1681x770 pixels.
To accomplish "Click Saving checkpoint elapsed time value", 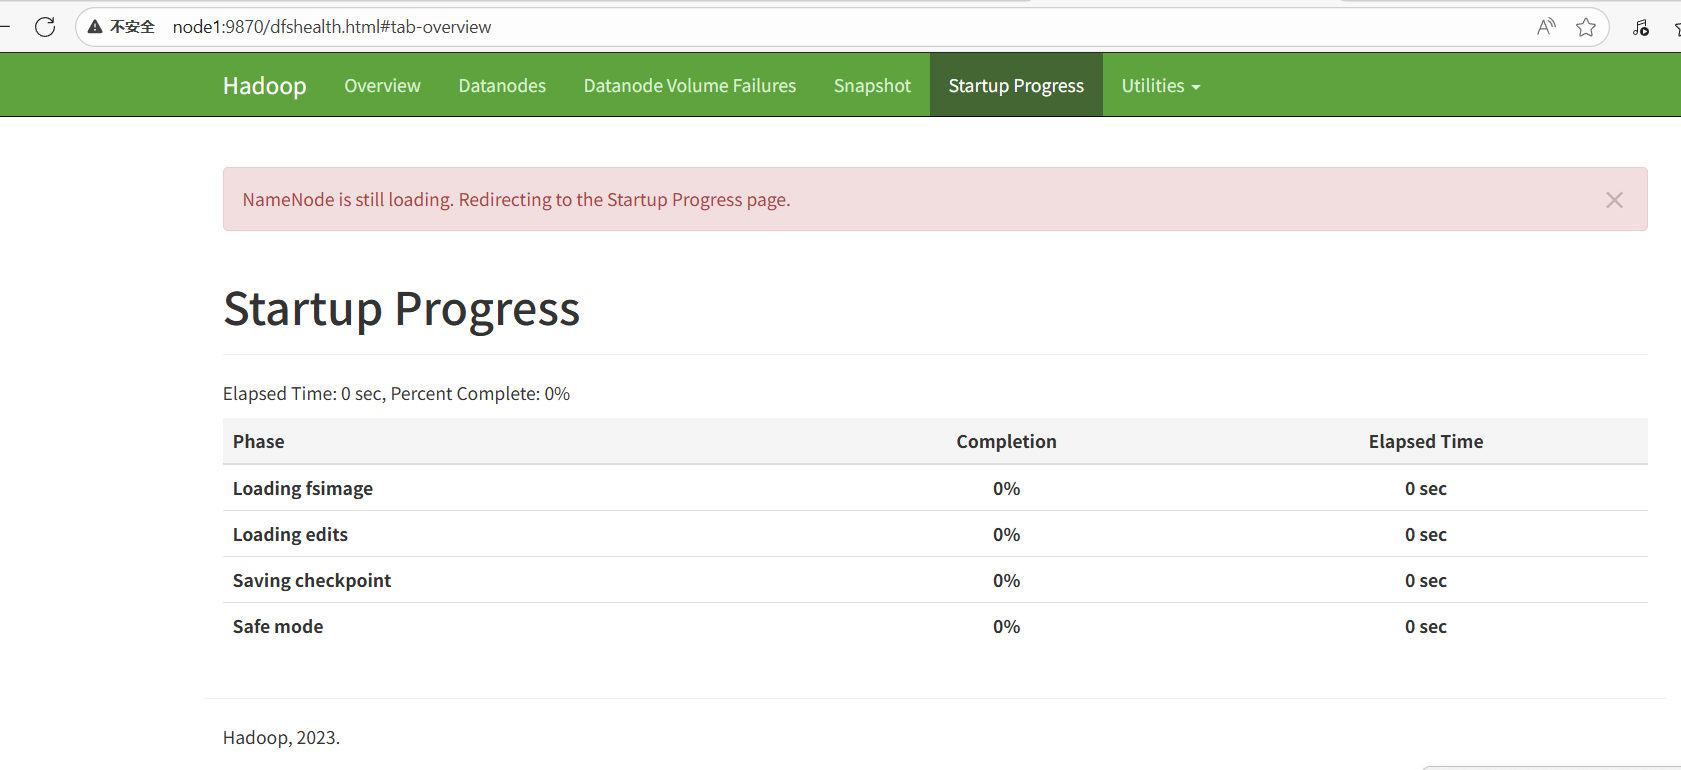I will (x=1426, y=581).
